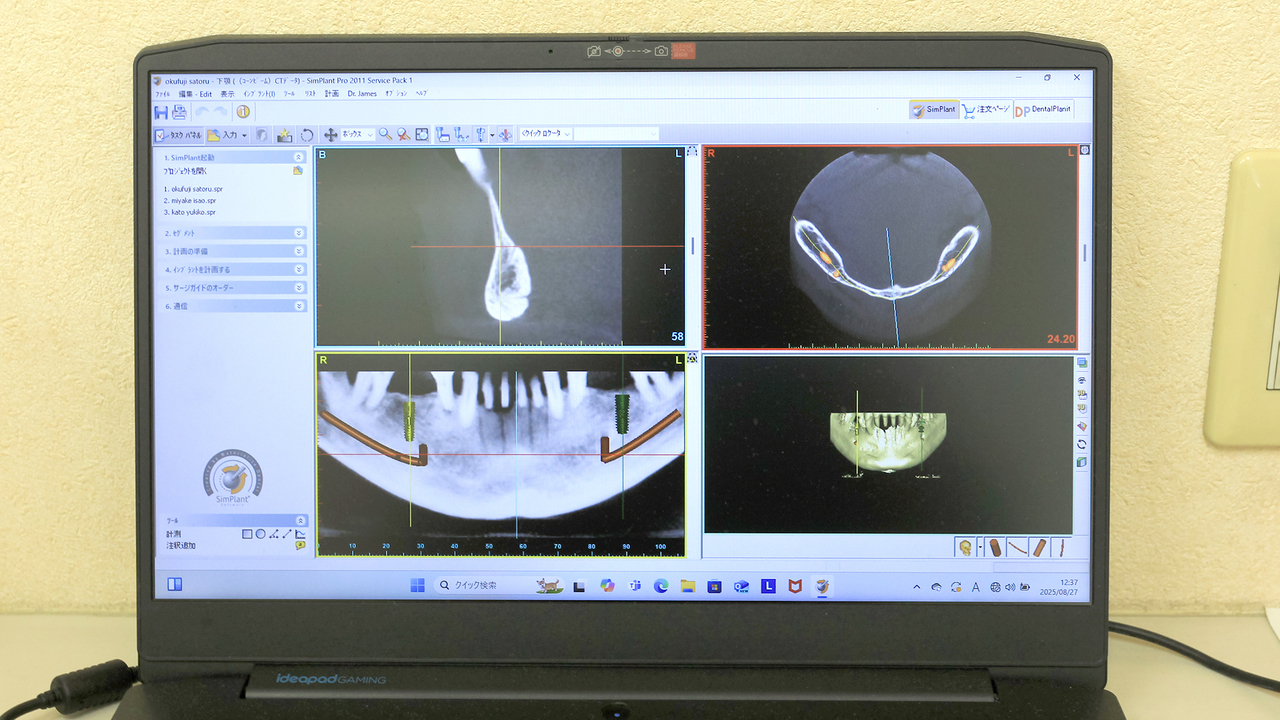Open the Dr.James menu

[362, 94]
